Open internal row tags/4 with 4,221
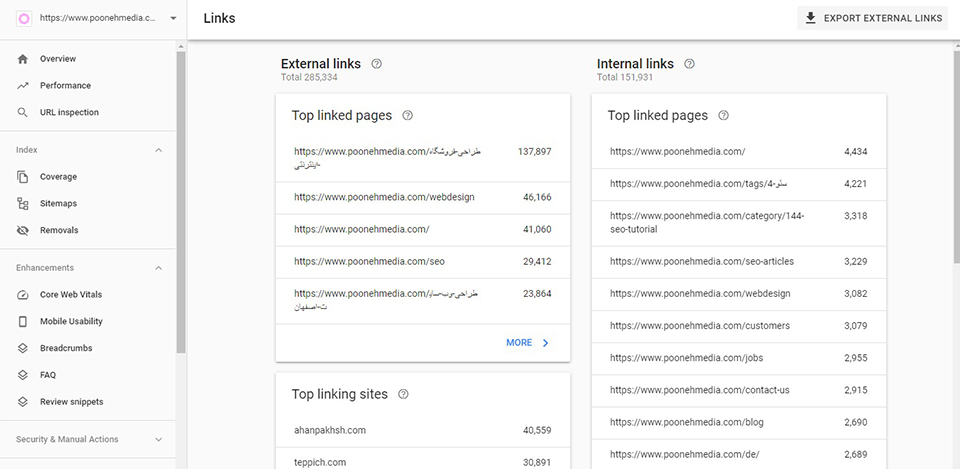Screen dimensions: 960x469 coord(739,184)
